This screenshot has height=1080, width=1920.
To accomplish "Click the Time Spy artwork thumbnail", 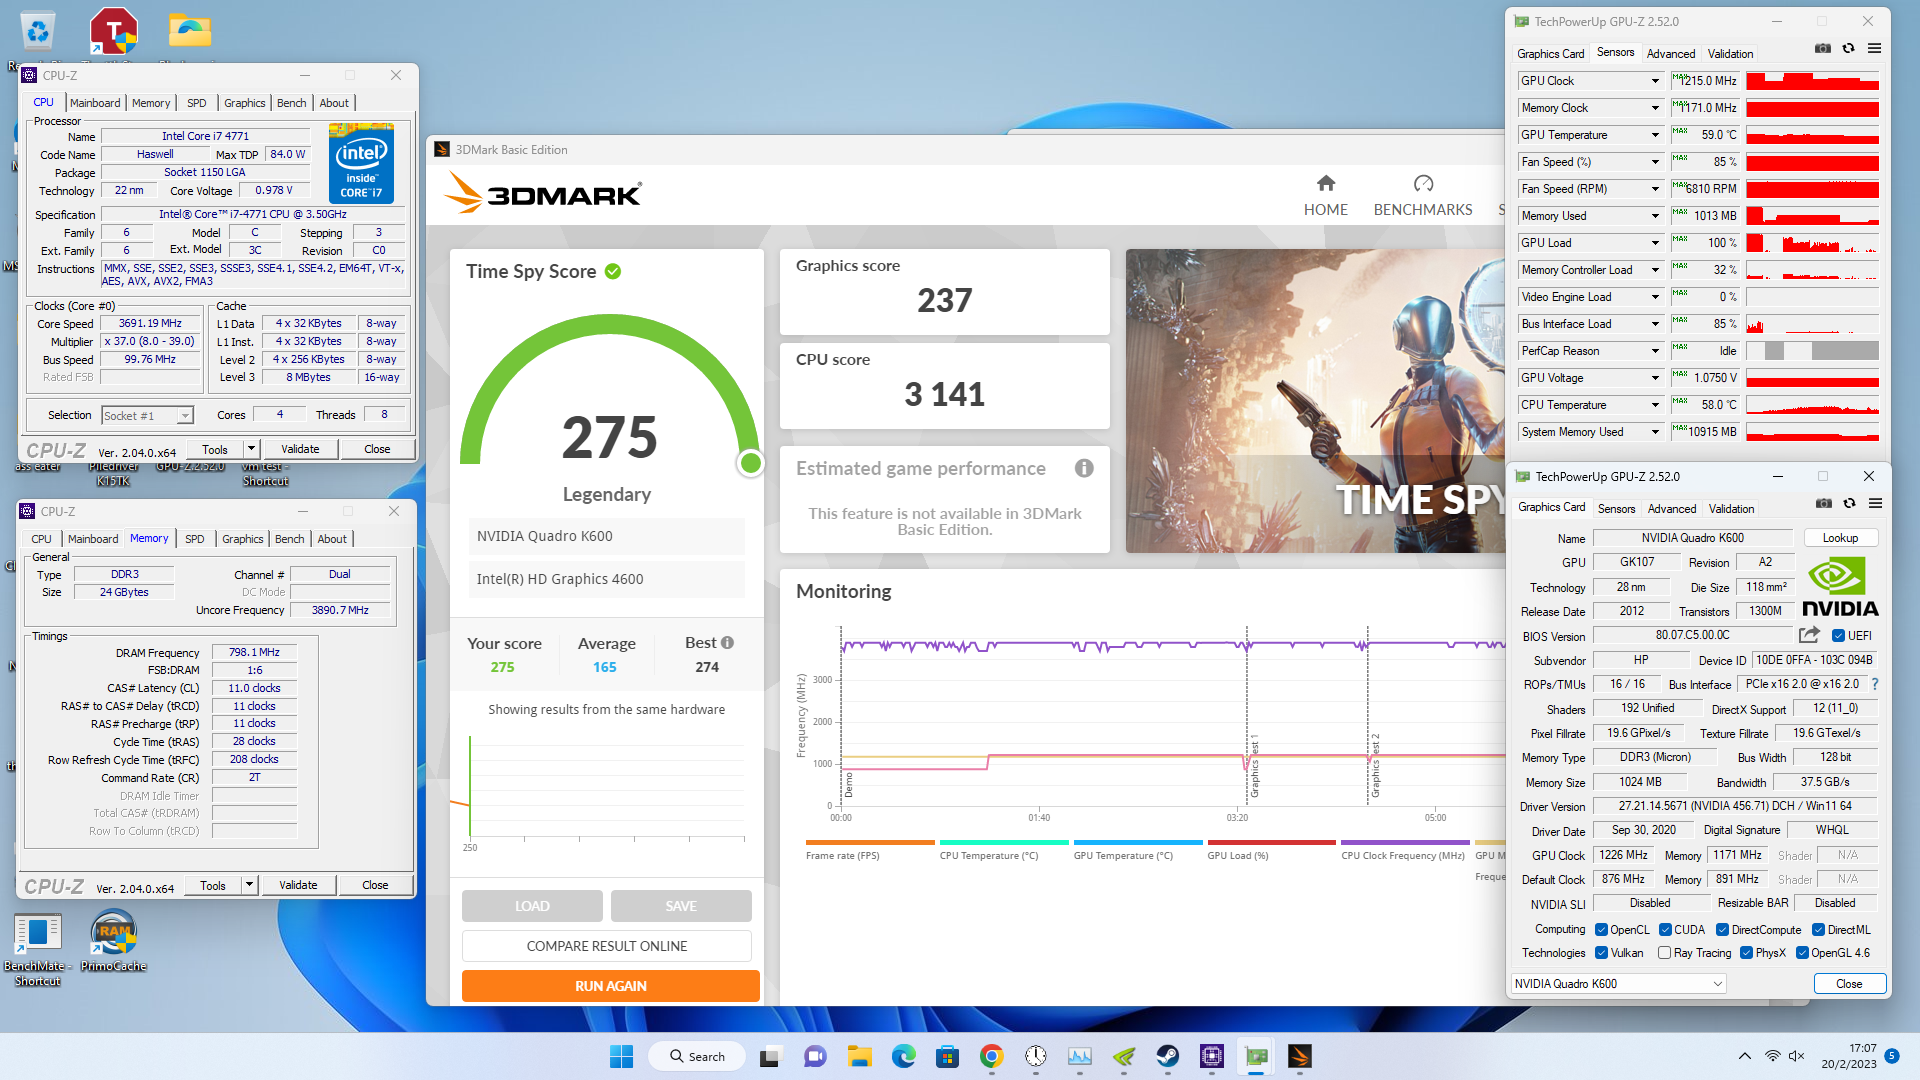I will coord(1315,401).
